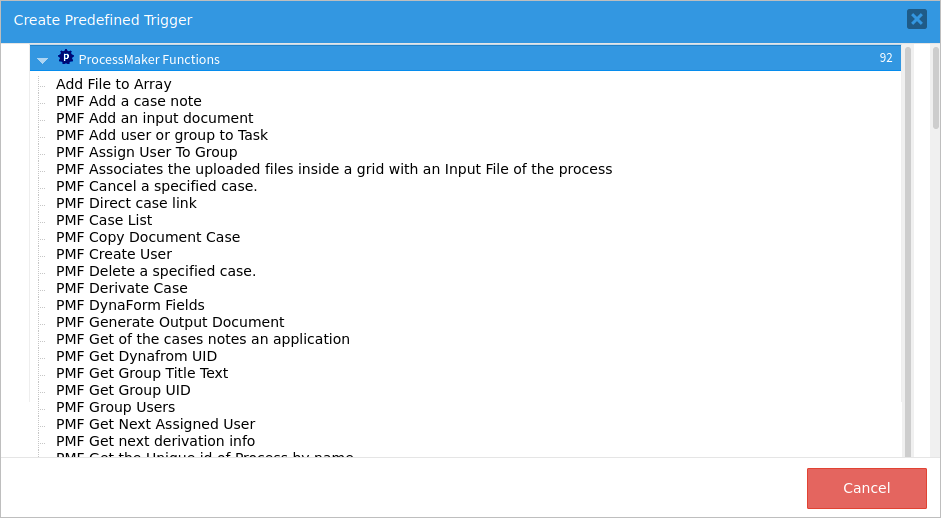Screen dimensions: 941x518
Task: Click PMF Case List entry
Action: tap(104, 220)
